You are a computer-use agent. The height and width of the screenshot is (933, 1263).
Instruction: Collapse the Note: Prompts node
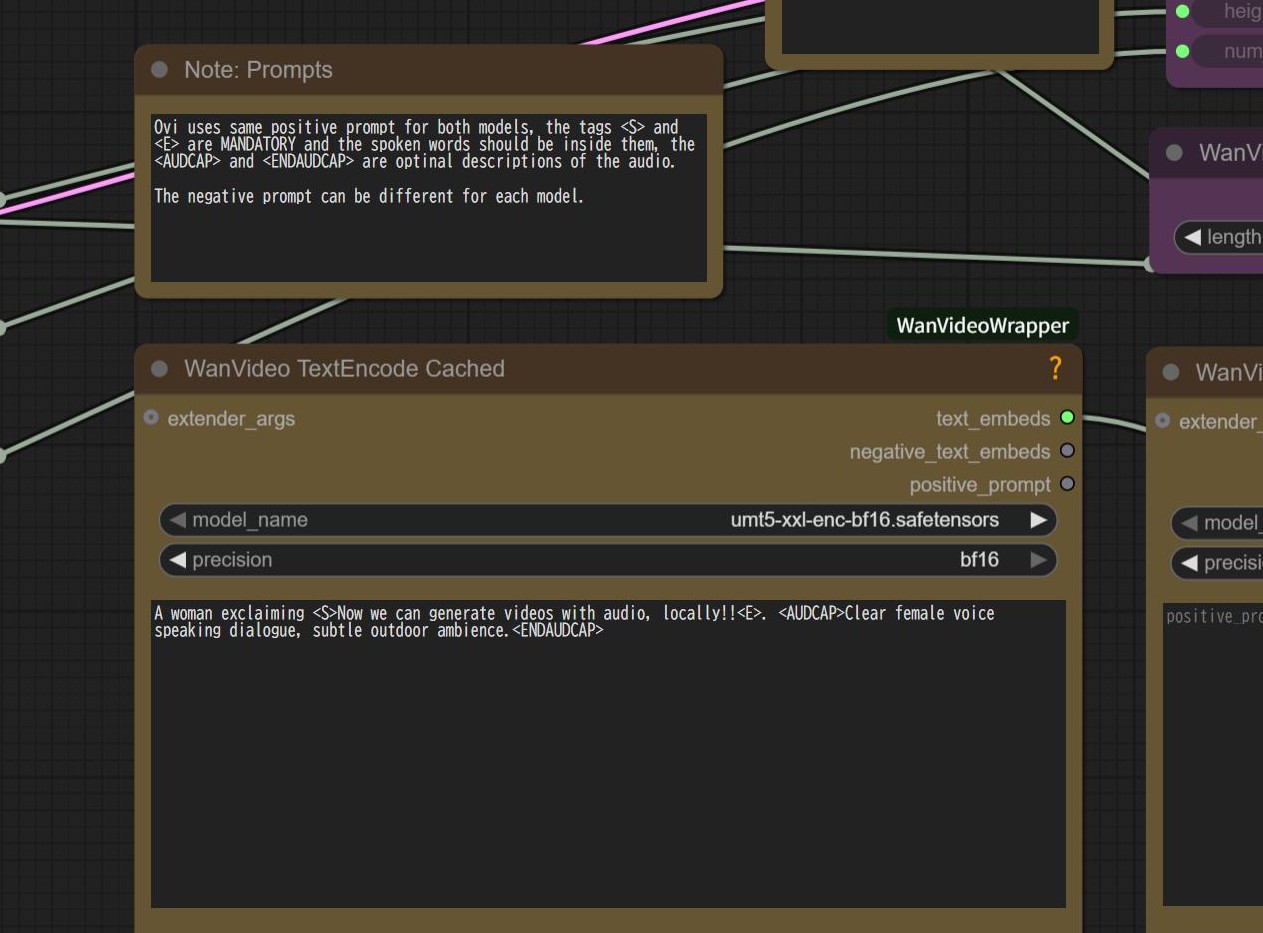[159, 70]
